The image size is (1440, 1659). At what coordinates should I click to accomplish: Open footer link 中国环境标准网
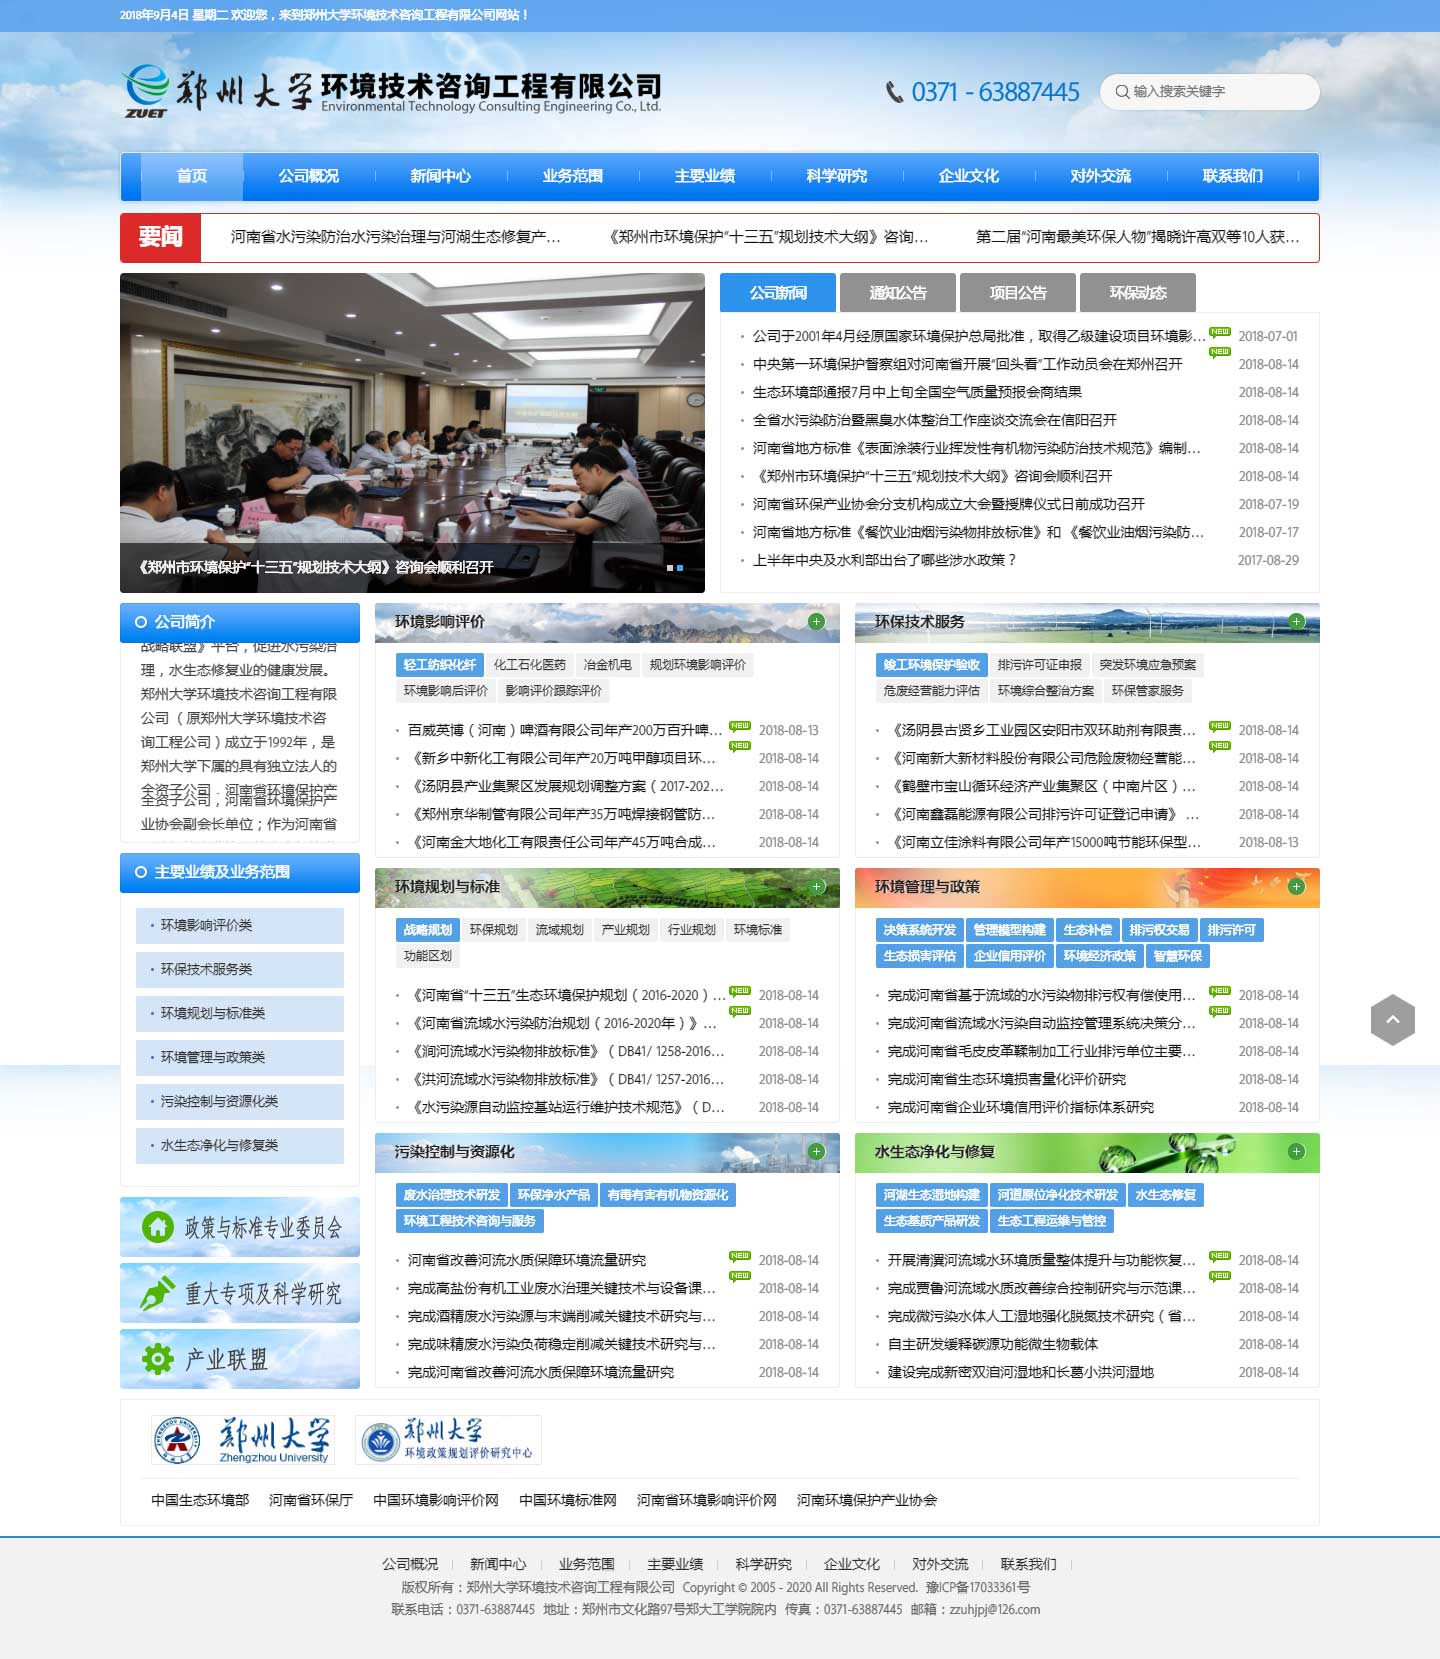(568, 1500)
